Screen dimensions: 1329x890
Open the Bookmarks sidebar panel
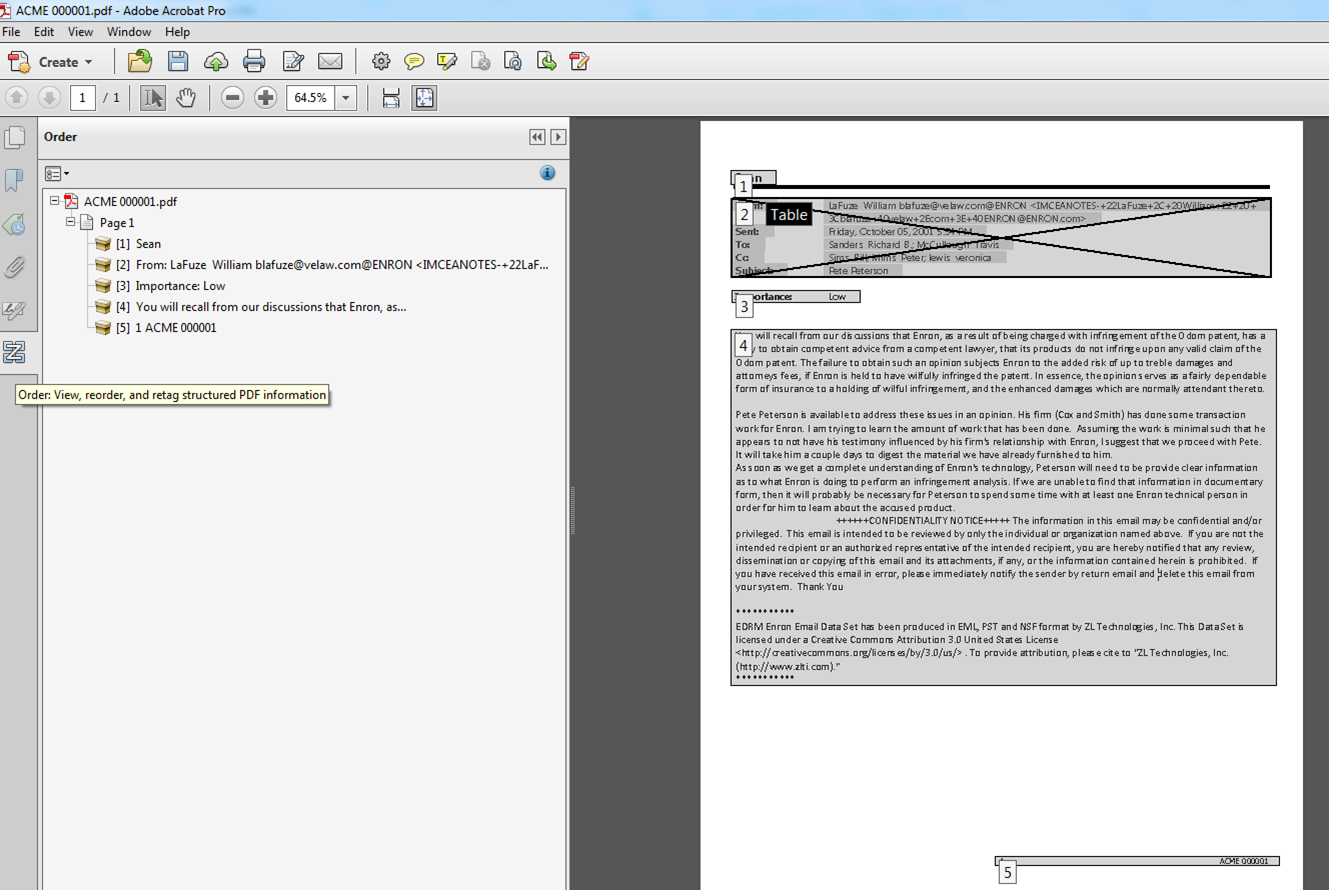(x=14, y=180)
